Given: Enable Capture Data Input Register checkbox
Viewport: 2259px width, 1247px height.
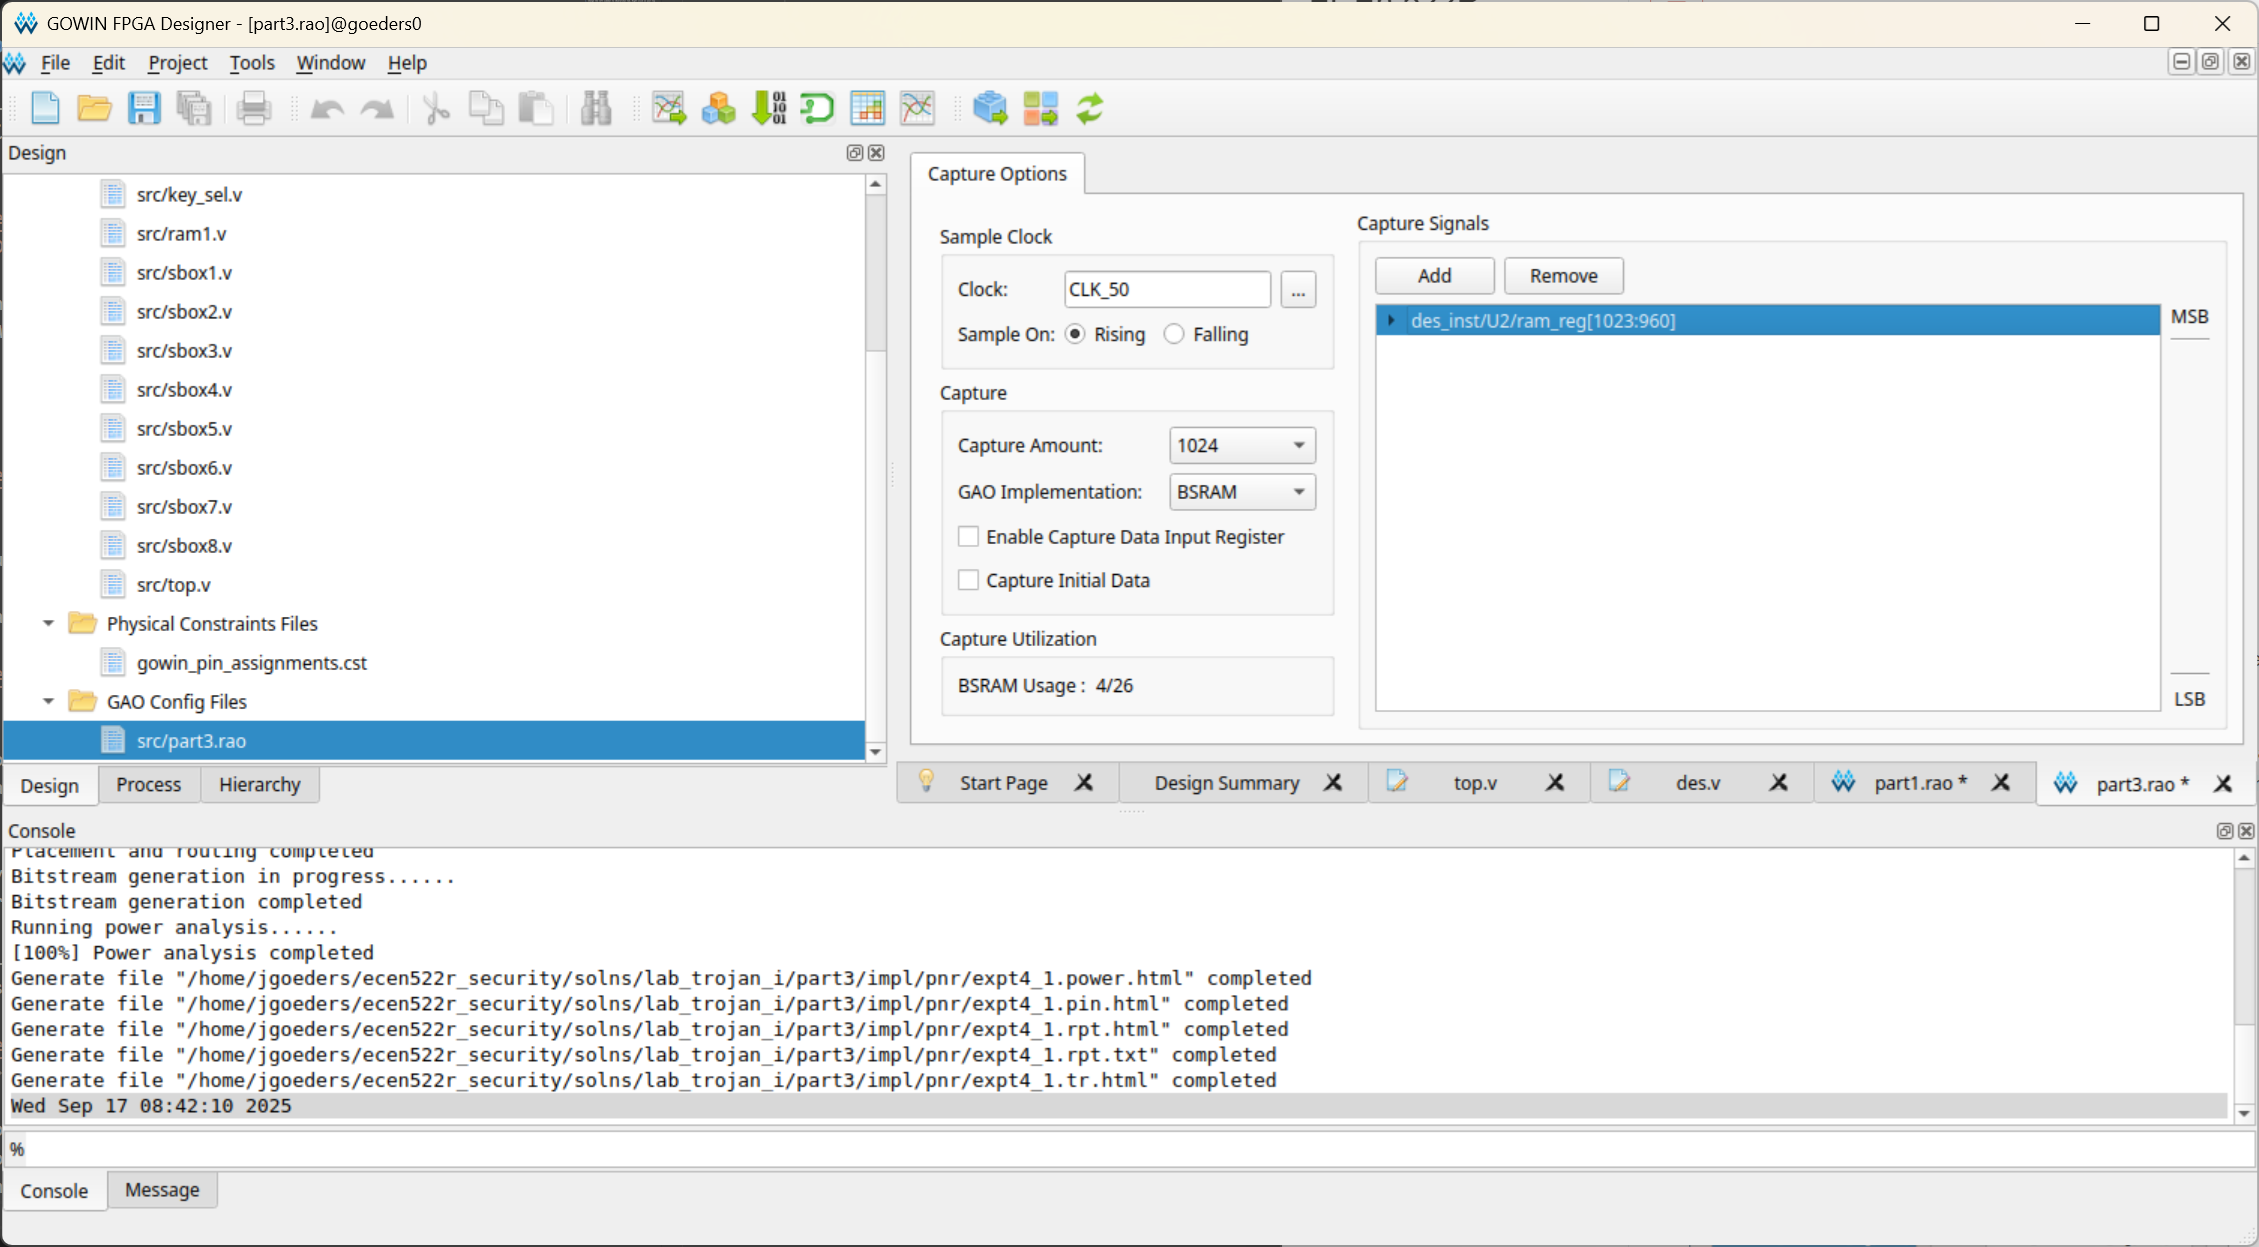Looking at the screenshot, I should [968, 537].
